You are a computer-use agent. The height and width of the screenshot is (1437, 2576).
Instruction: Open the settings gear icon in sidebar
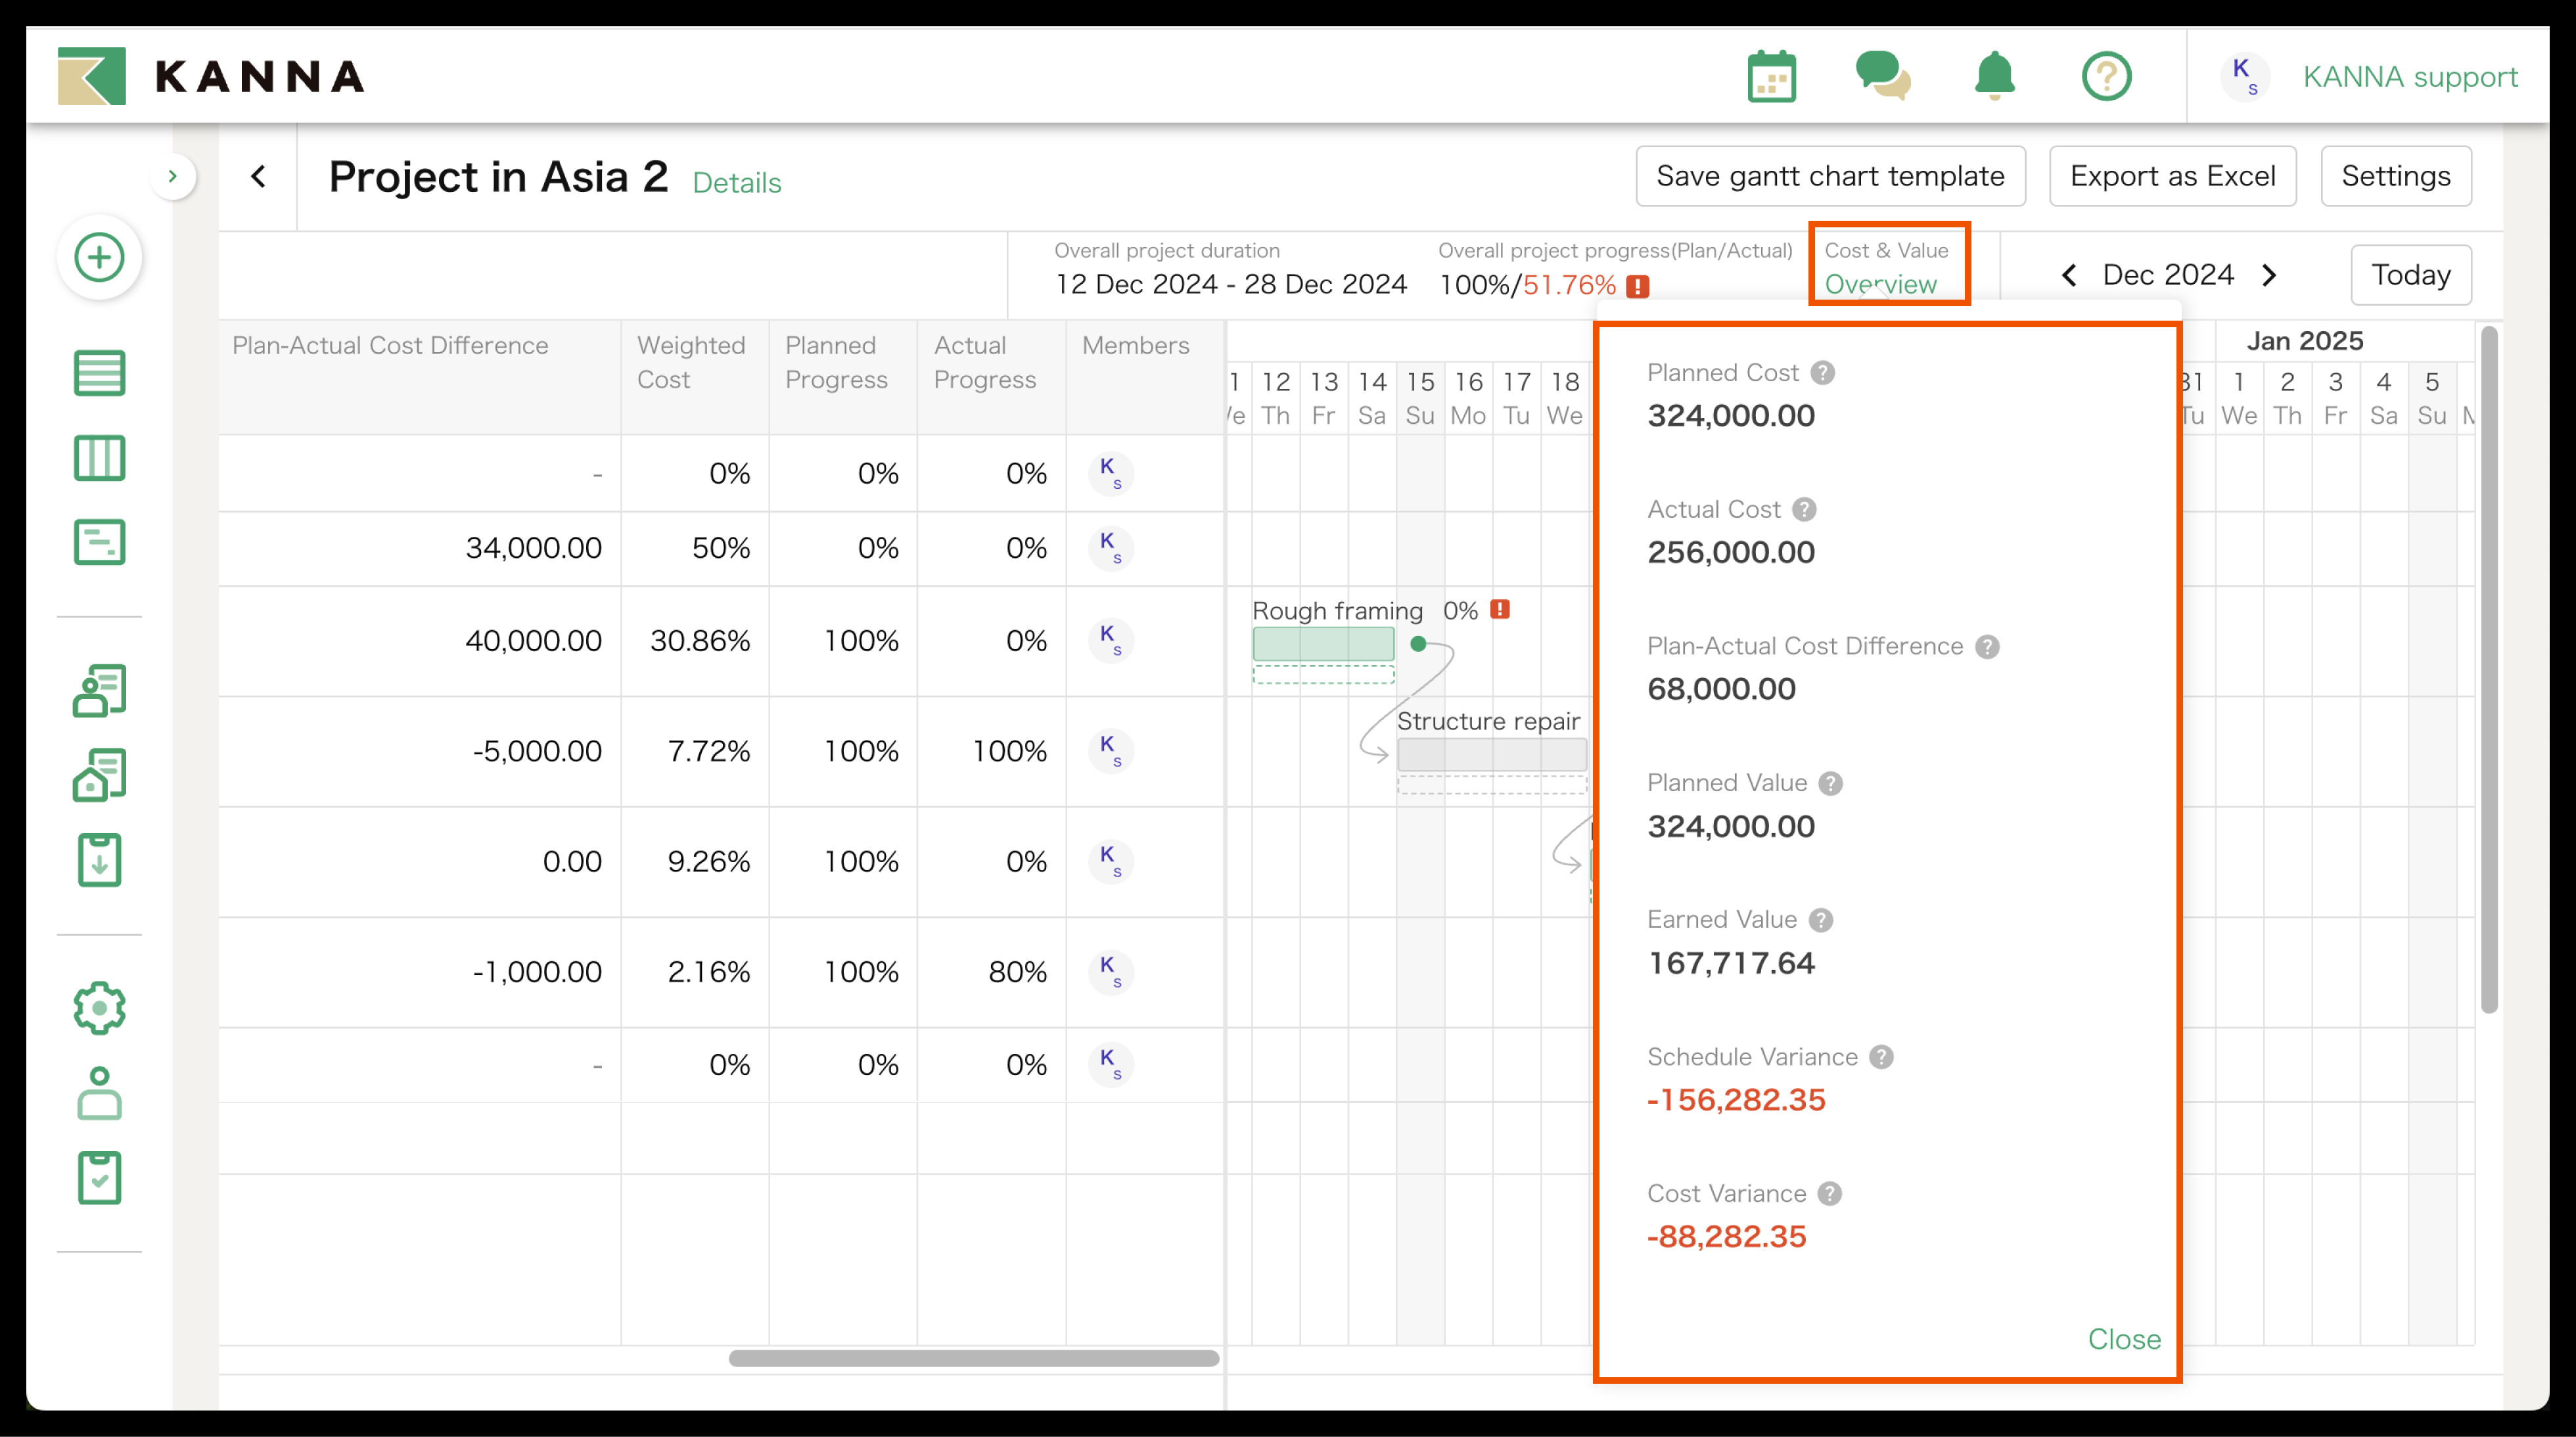99,1007
